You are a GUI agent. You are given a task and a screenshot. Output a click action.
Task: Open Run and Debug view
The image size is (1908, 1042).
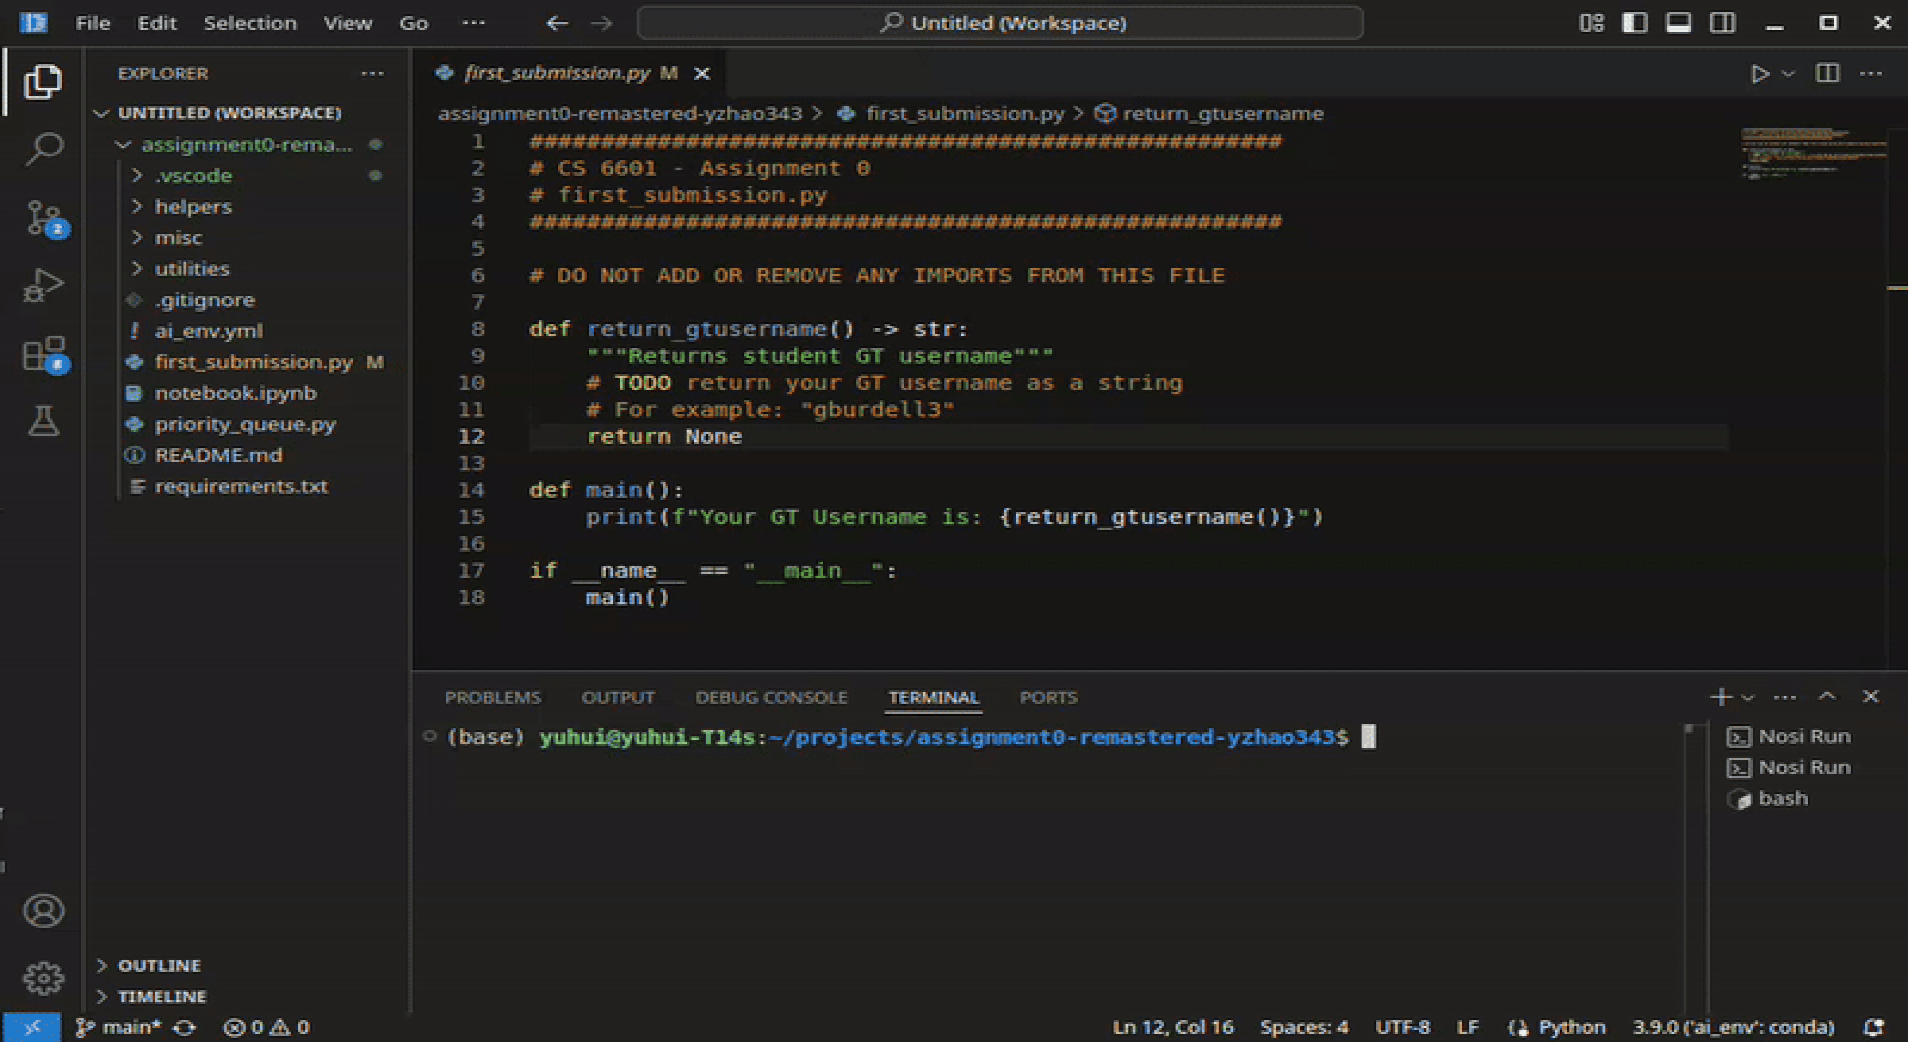[43, 285]
